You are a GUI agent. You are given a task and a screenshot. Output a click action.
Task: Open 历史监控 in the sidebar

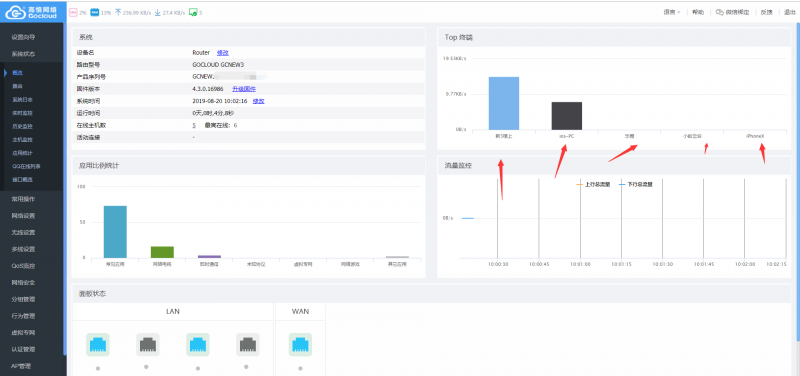pos(22,126)
